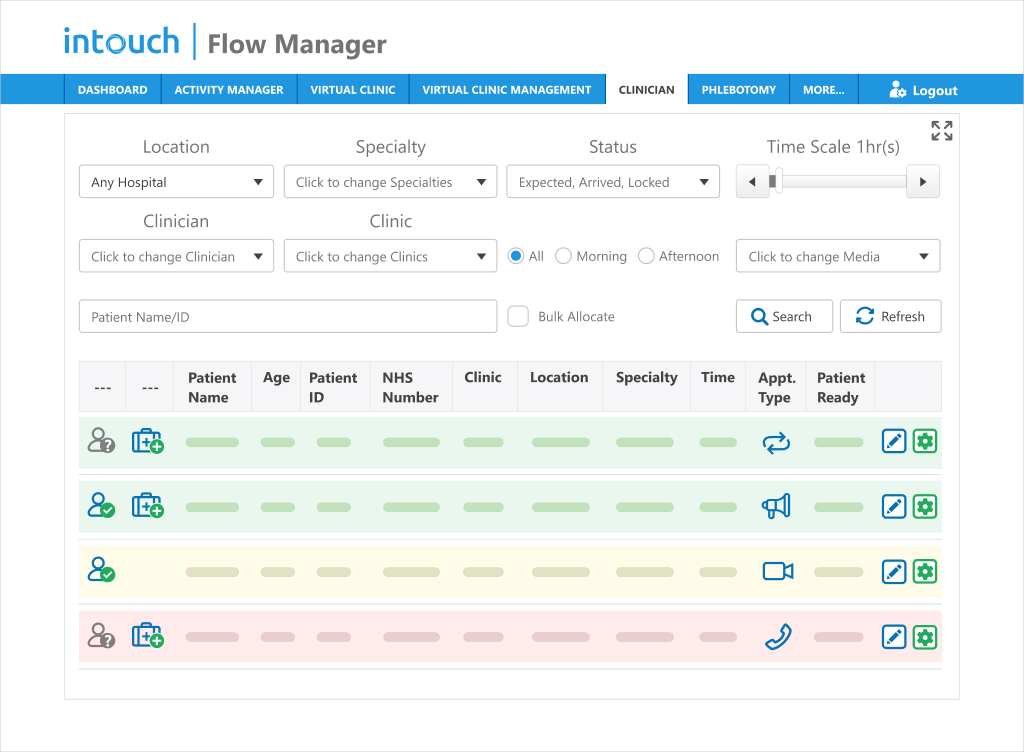Edit the first row using its pencil icon
The width and height of the screenshot is (1024, 752).
click(893, 440)
